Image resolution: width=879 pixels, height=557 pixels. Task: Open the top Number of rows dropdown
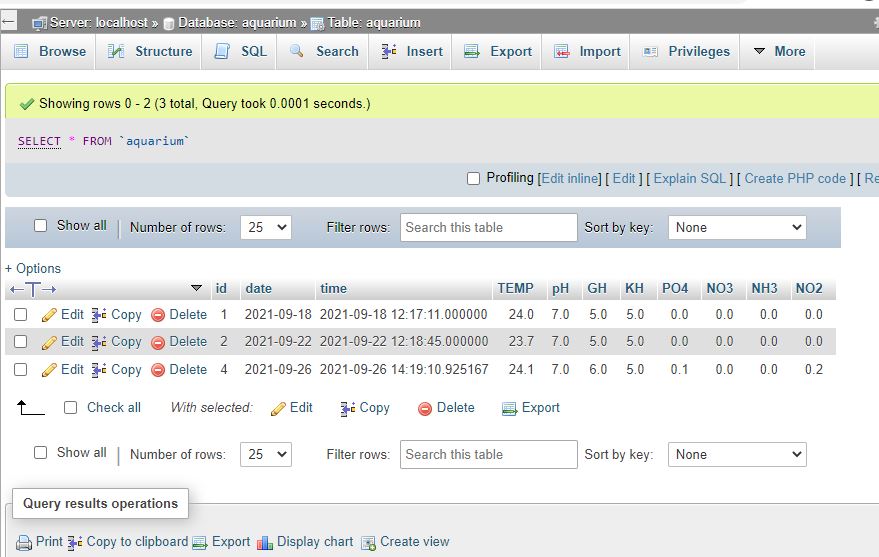267,228
